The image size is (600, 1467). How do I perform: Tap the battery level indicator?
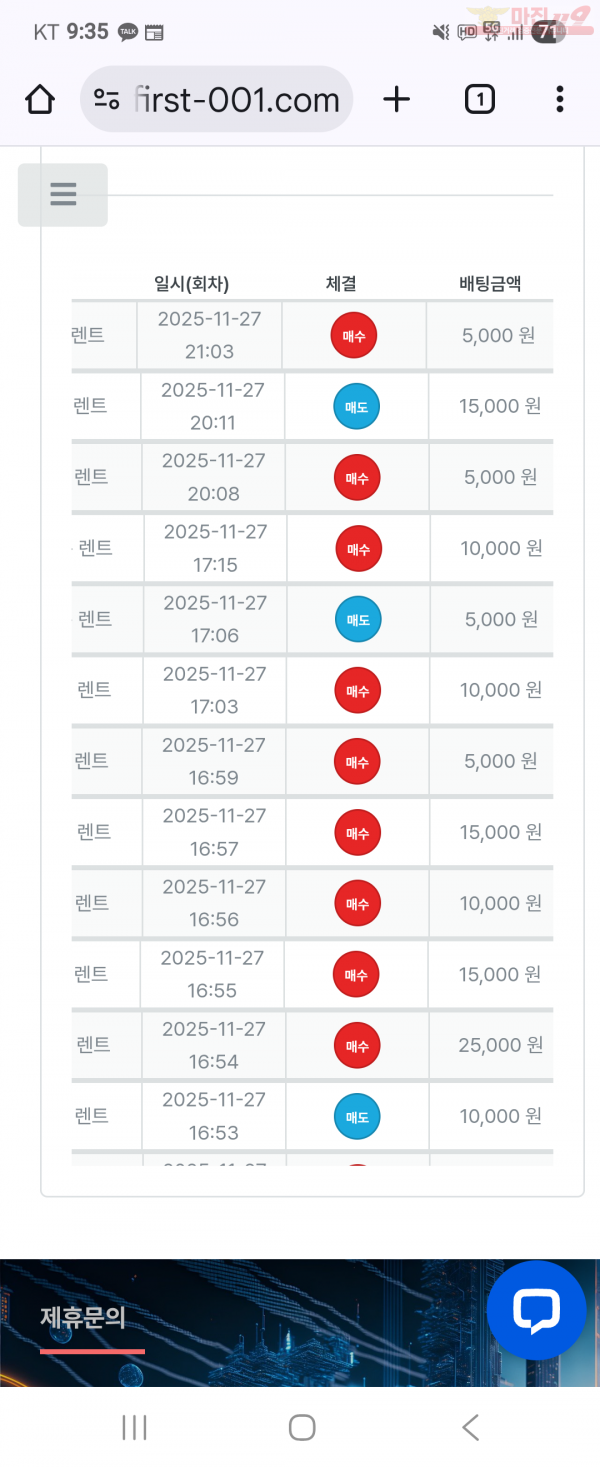pyautogui.click(x=548, y=31)
